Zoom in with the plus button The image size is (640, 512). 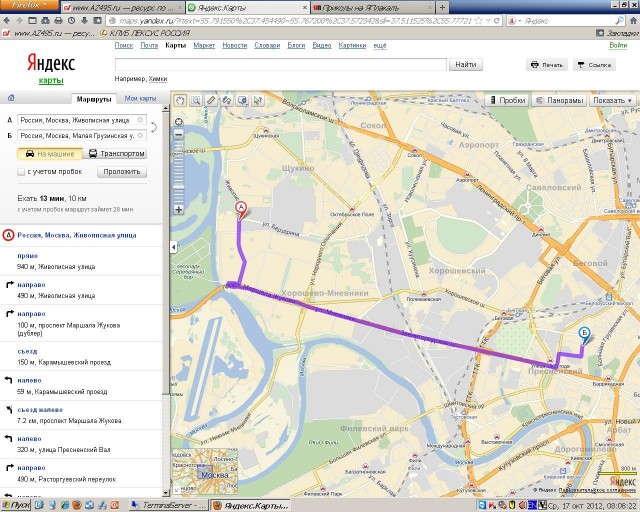coord(179,210)
